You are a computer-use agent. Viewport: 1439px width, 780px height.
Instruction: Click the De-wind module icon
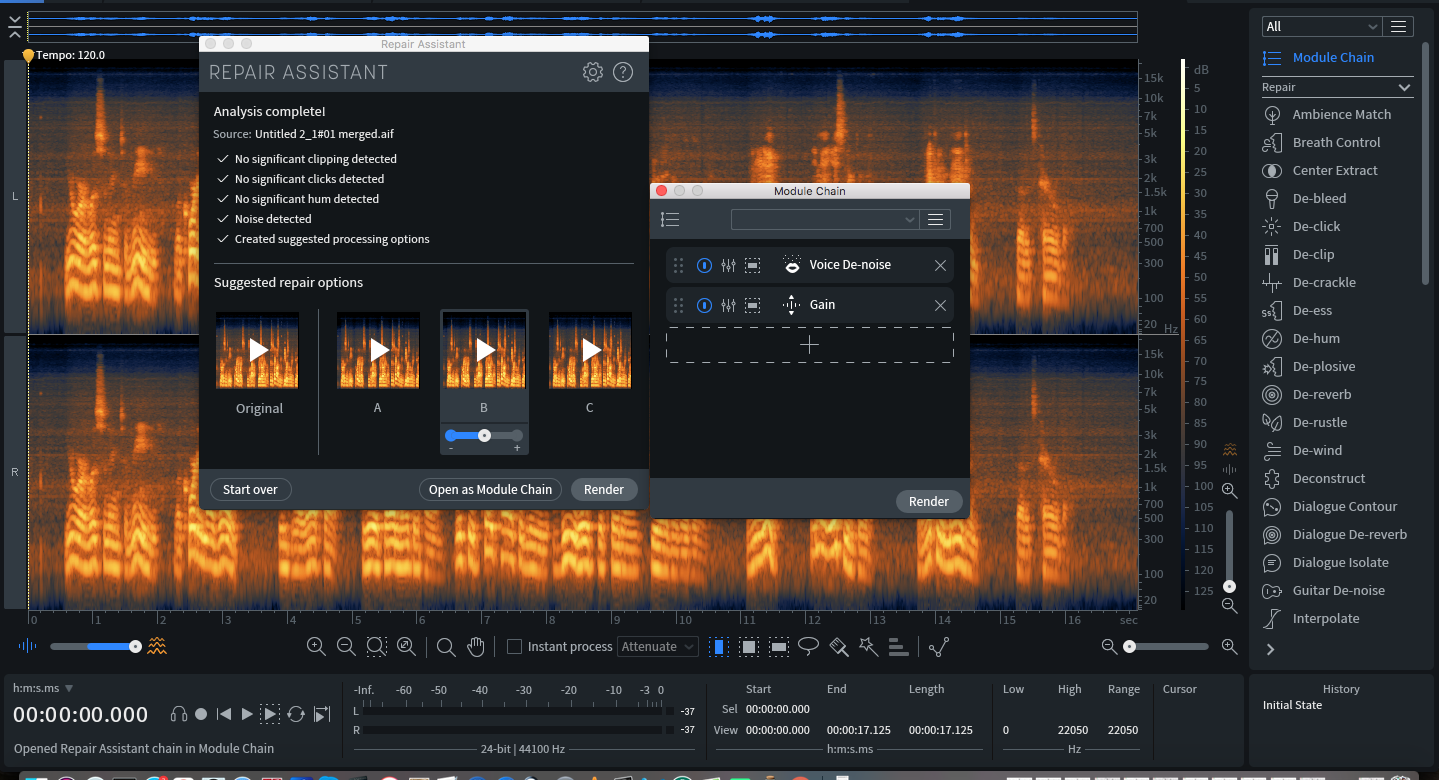click(x=1272, y=451)
